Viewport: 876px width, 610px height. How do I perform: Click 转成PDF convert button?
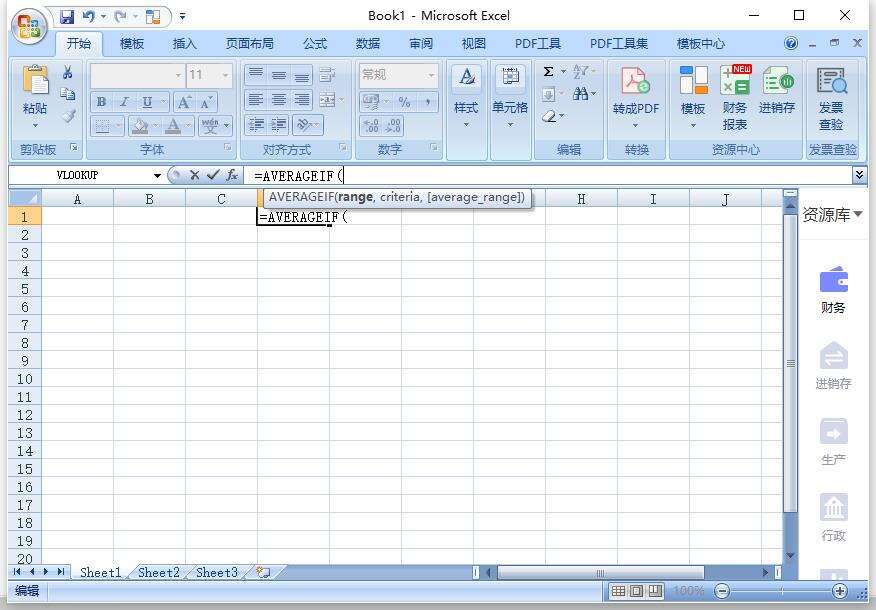point(636,96)
